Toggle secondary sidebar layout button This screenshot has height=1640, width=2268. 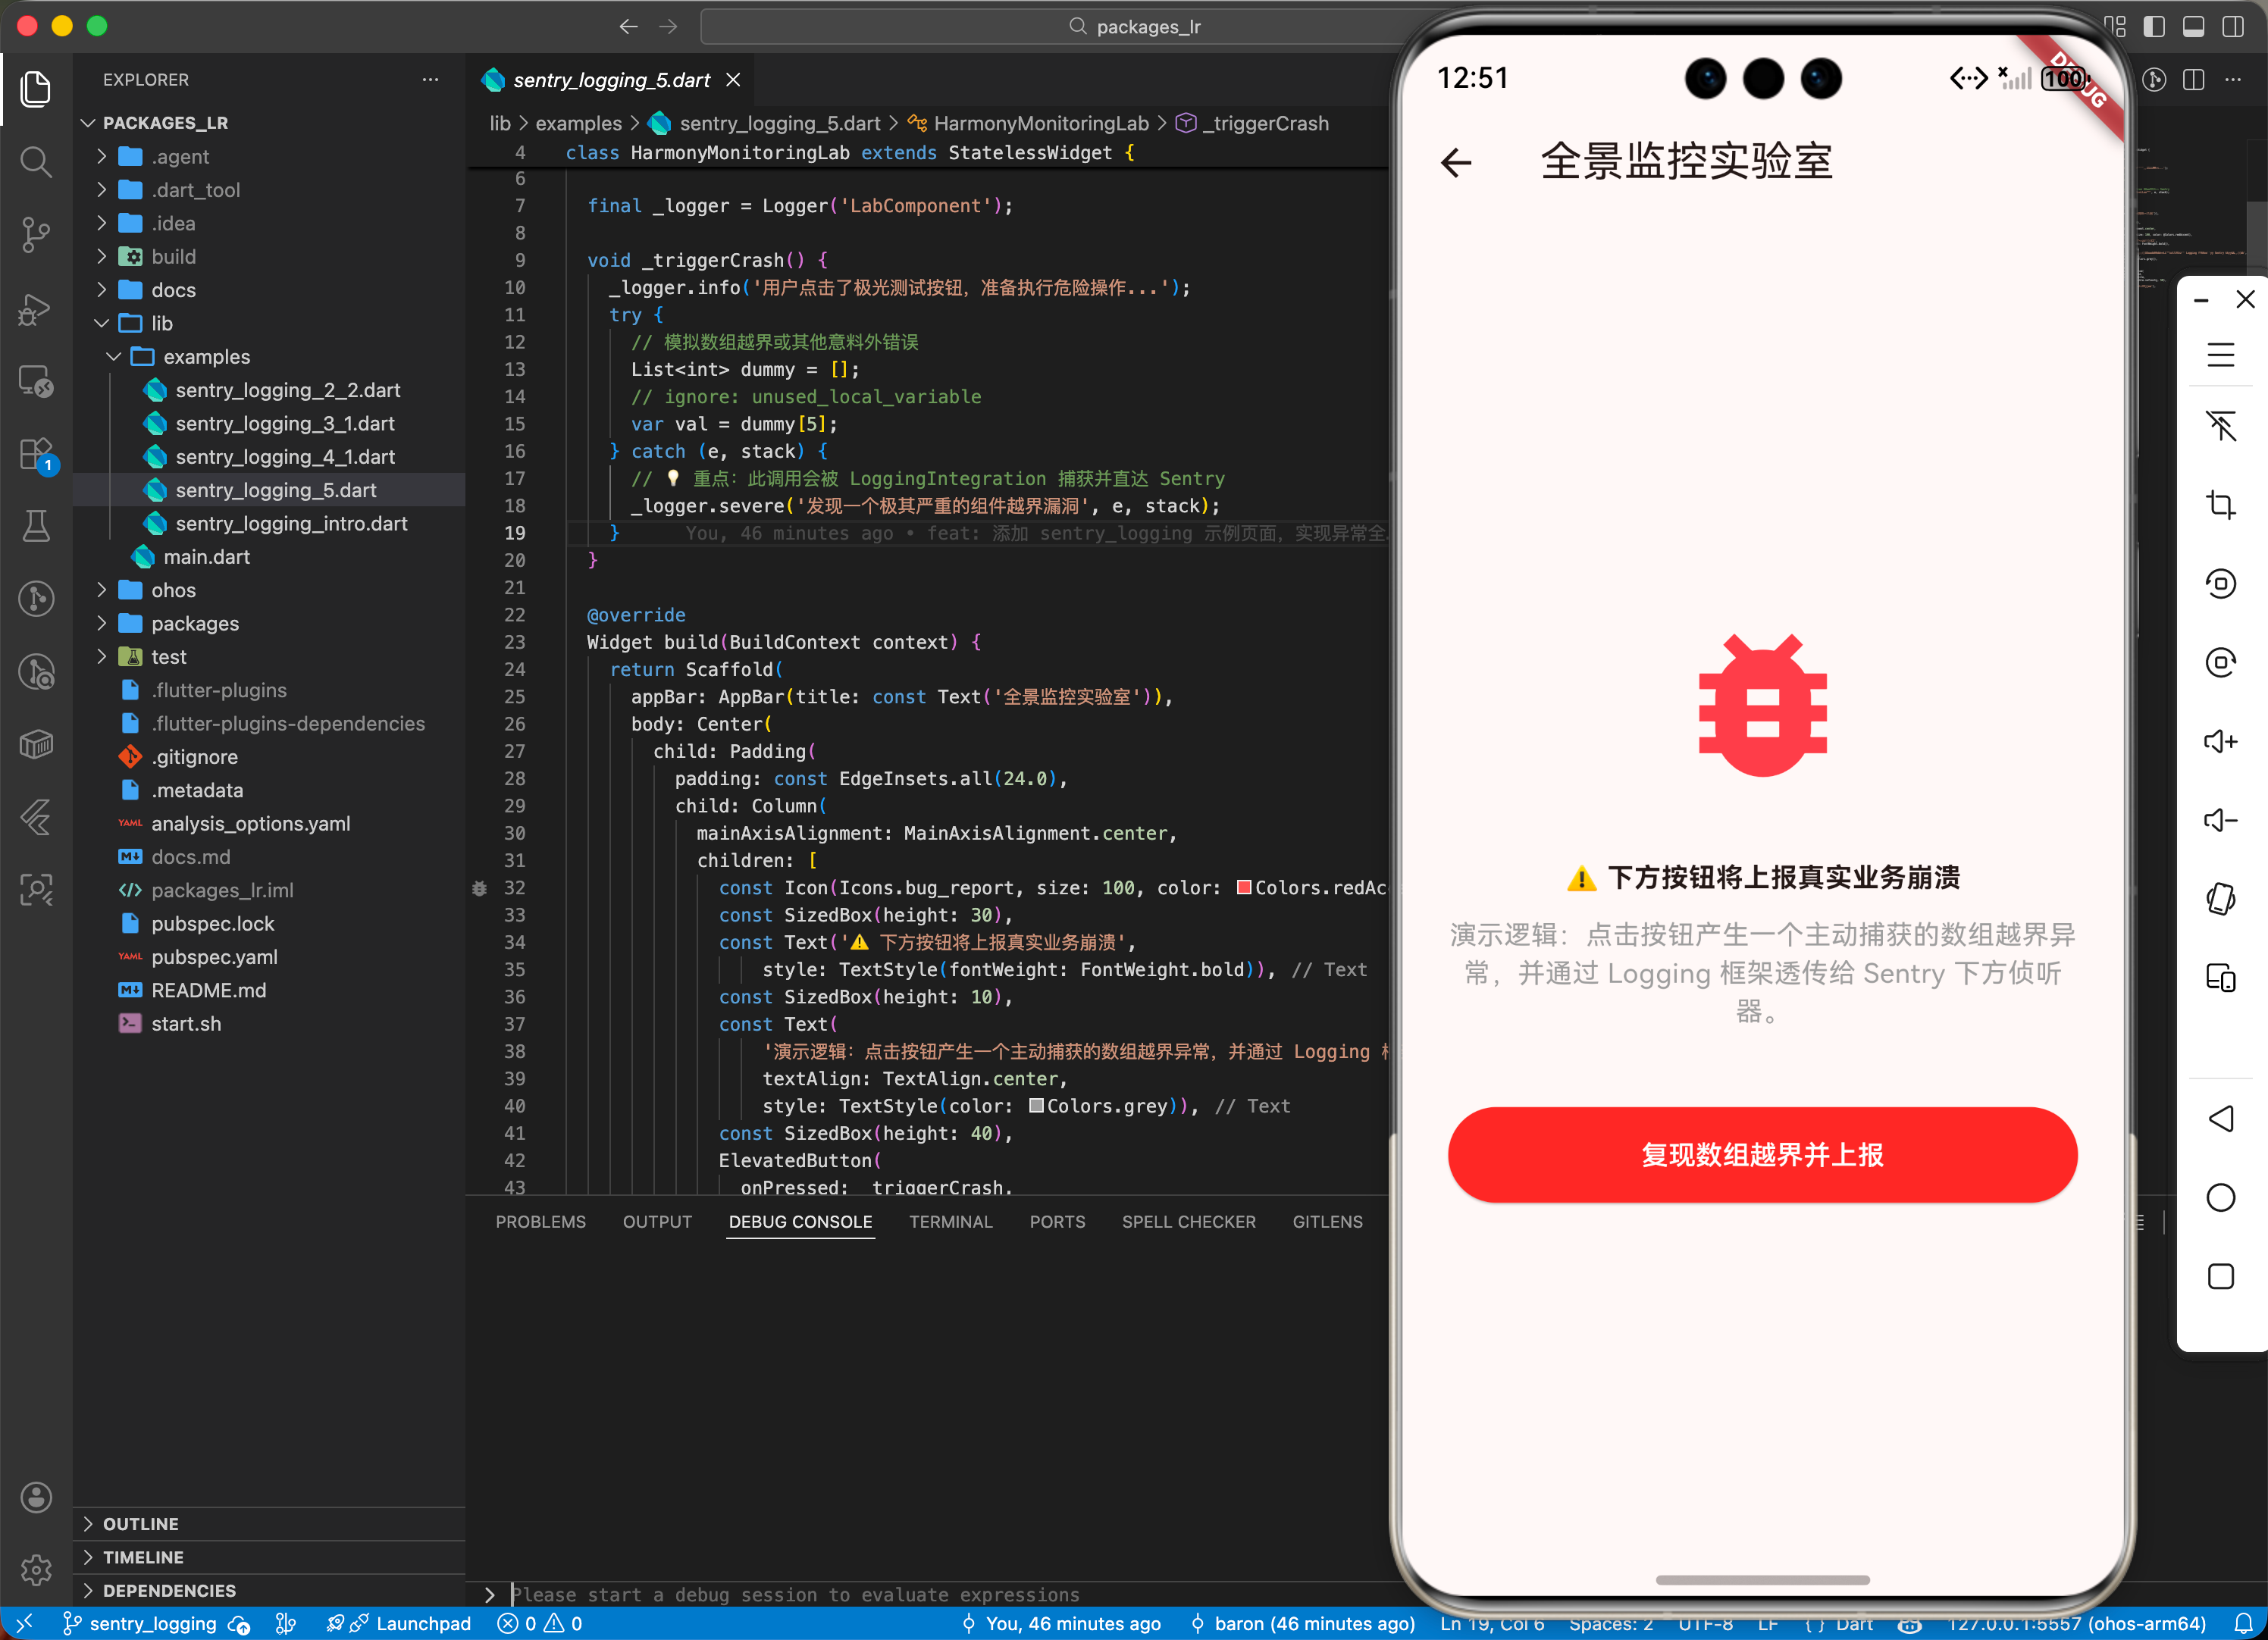pyautogui.click(x=2232, y=26)
